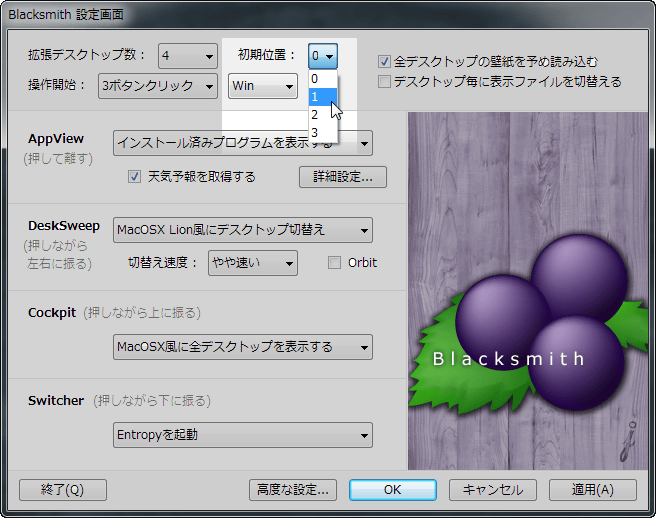
Task: Confirm settings with the OK button
Action: 393,490
